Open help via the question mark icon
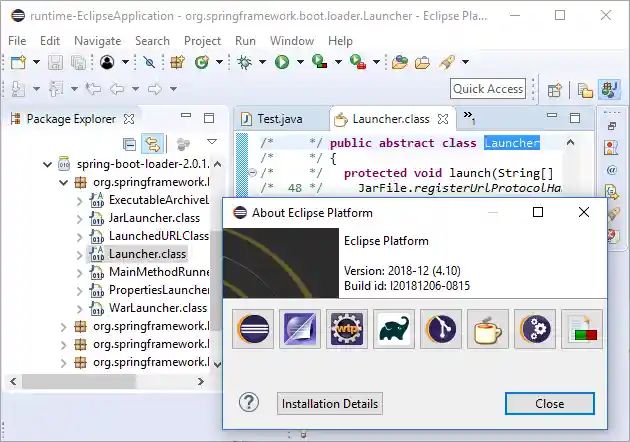This screenshot has width=630, height=442. tap(249, 403)
